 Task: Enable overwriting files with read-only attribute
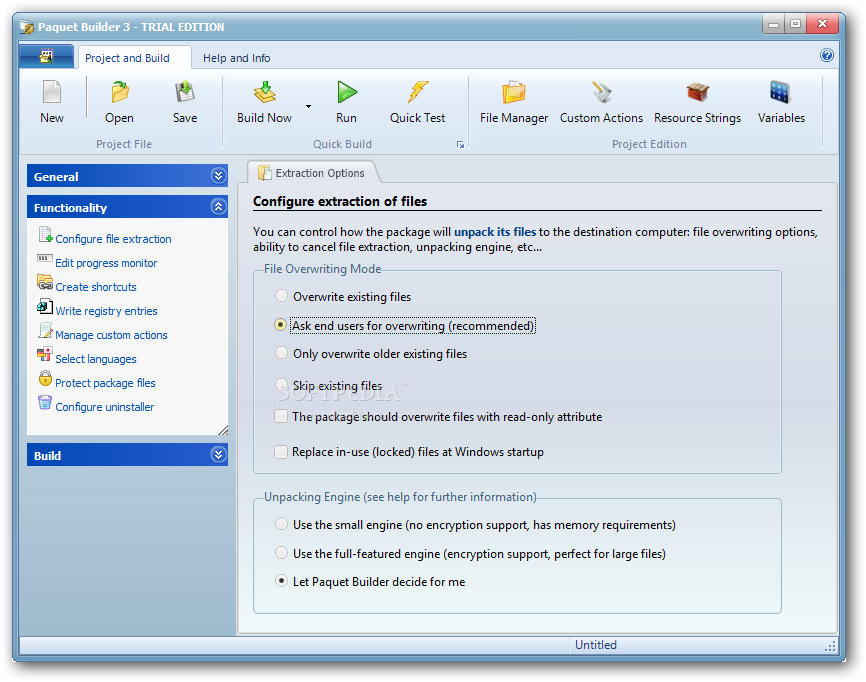pyautogui.click(x=281, y=416)
